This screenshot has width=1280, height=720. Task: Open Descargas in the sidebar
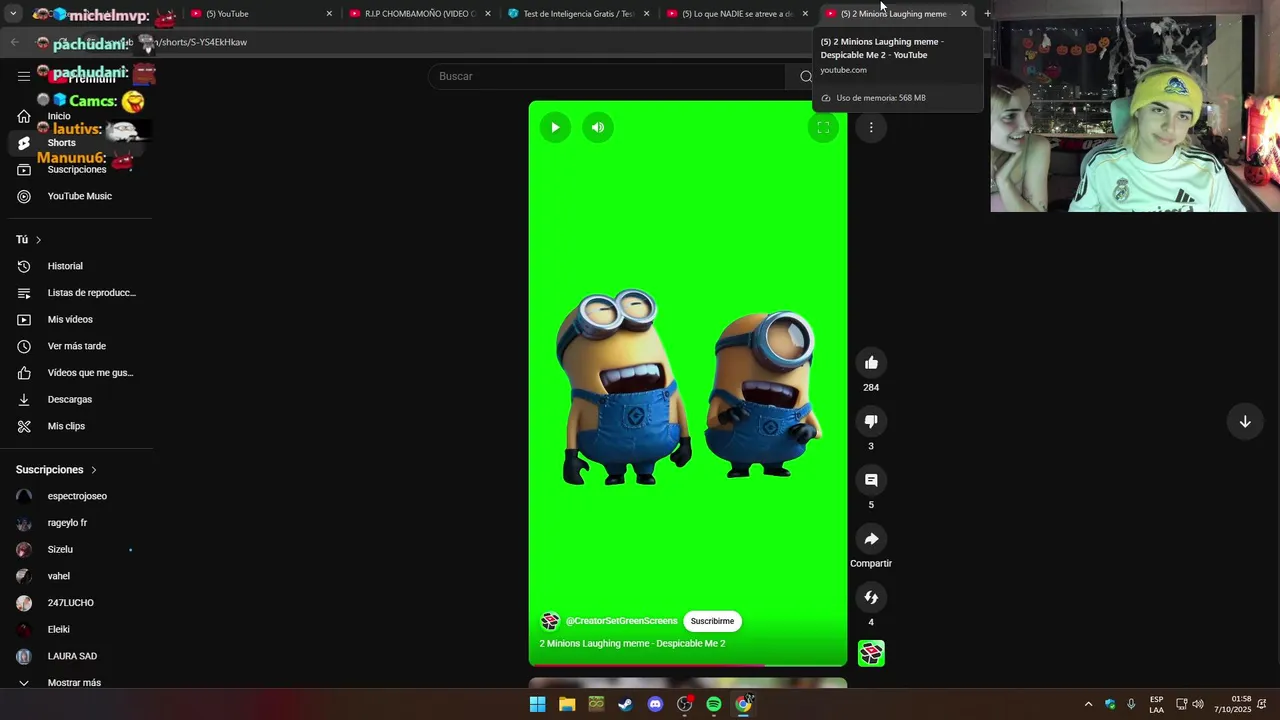(x=76, y=399)
